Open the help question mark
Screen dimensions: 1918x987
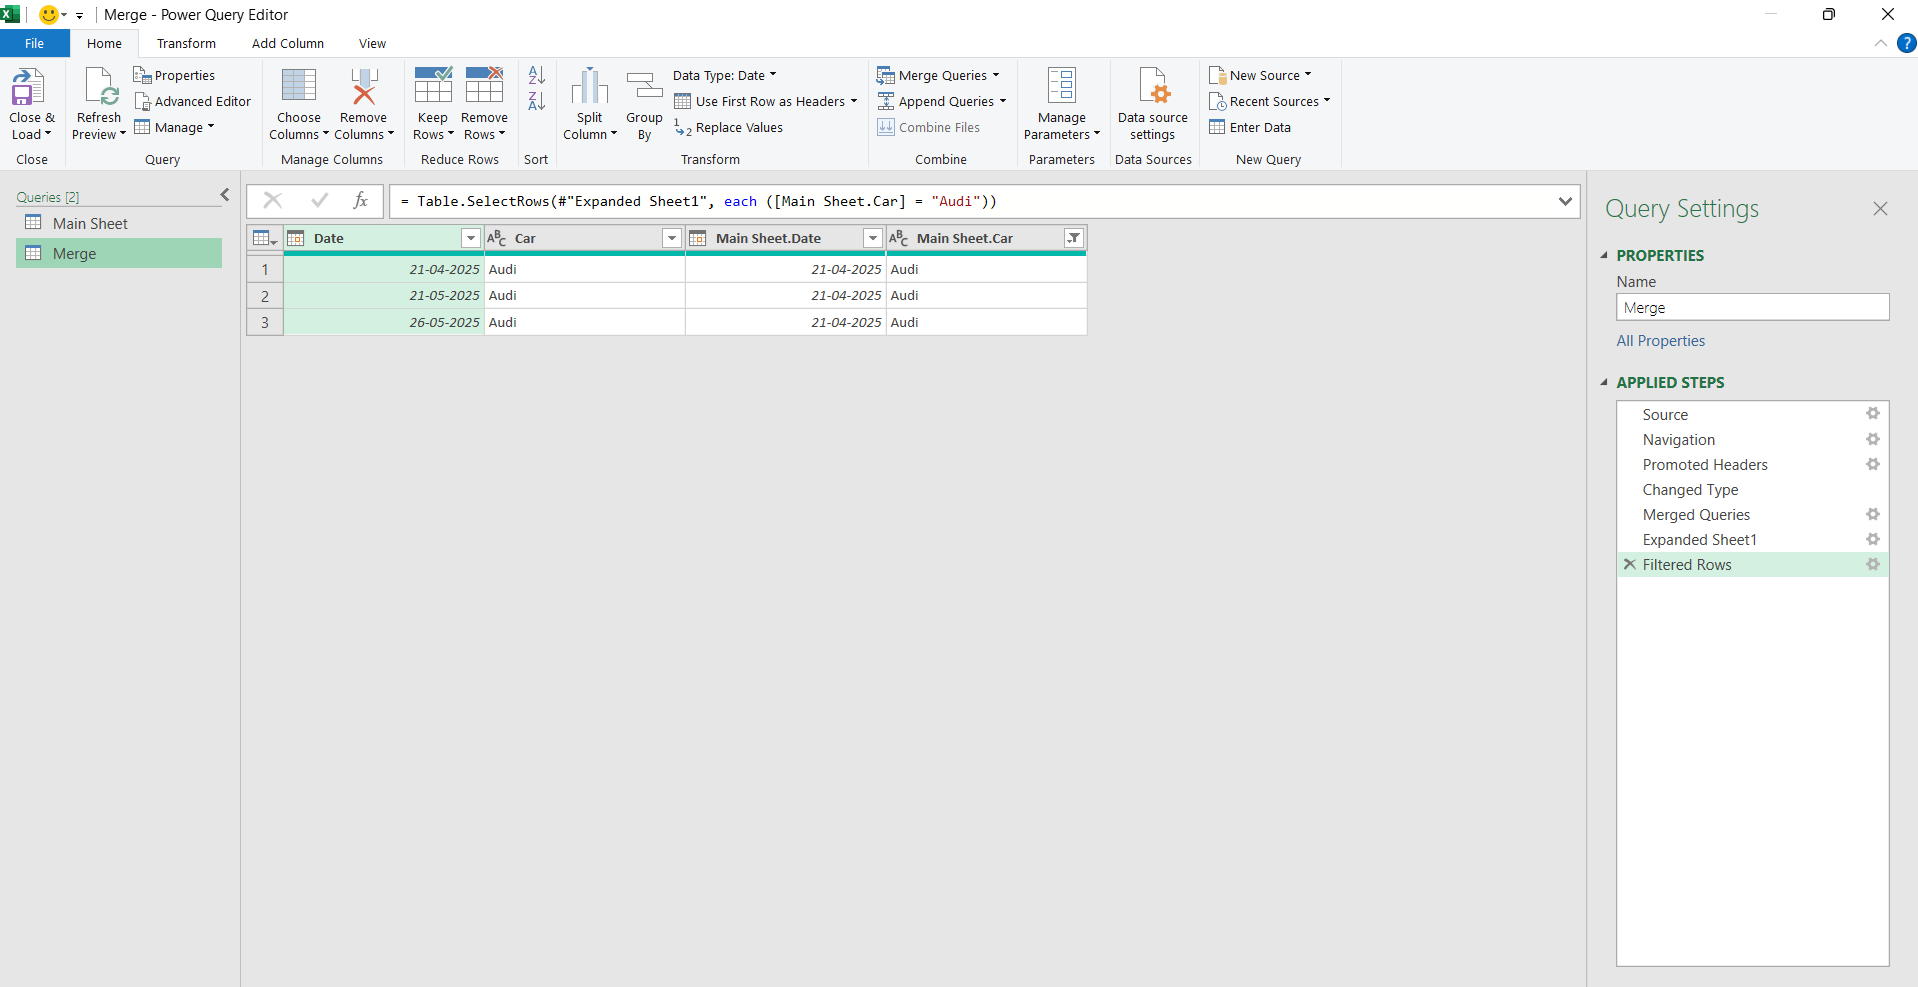tap(1907, 43)
